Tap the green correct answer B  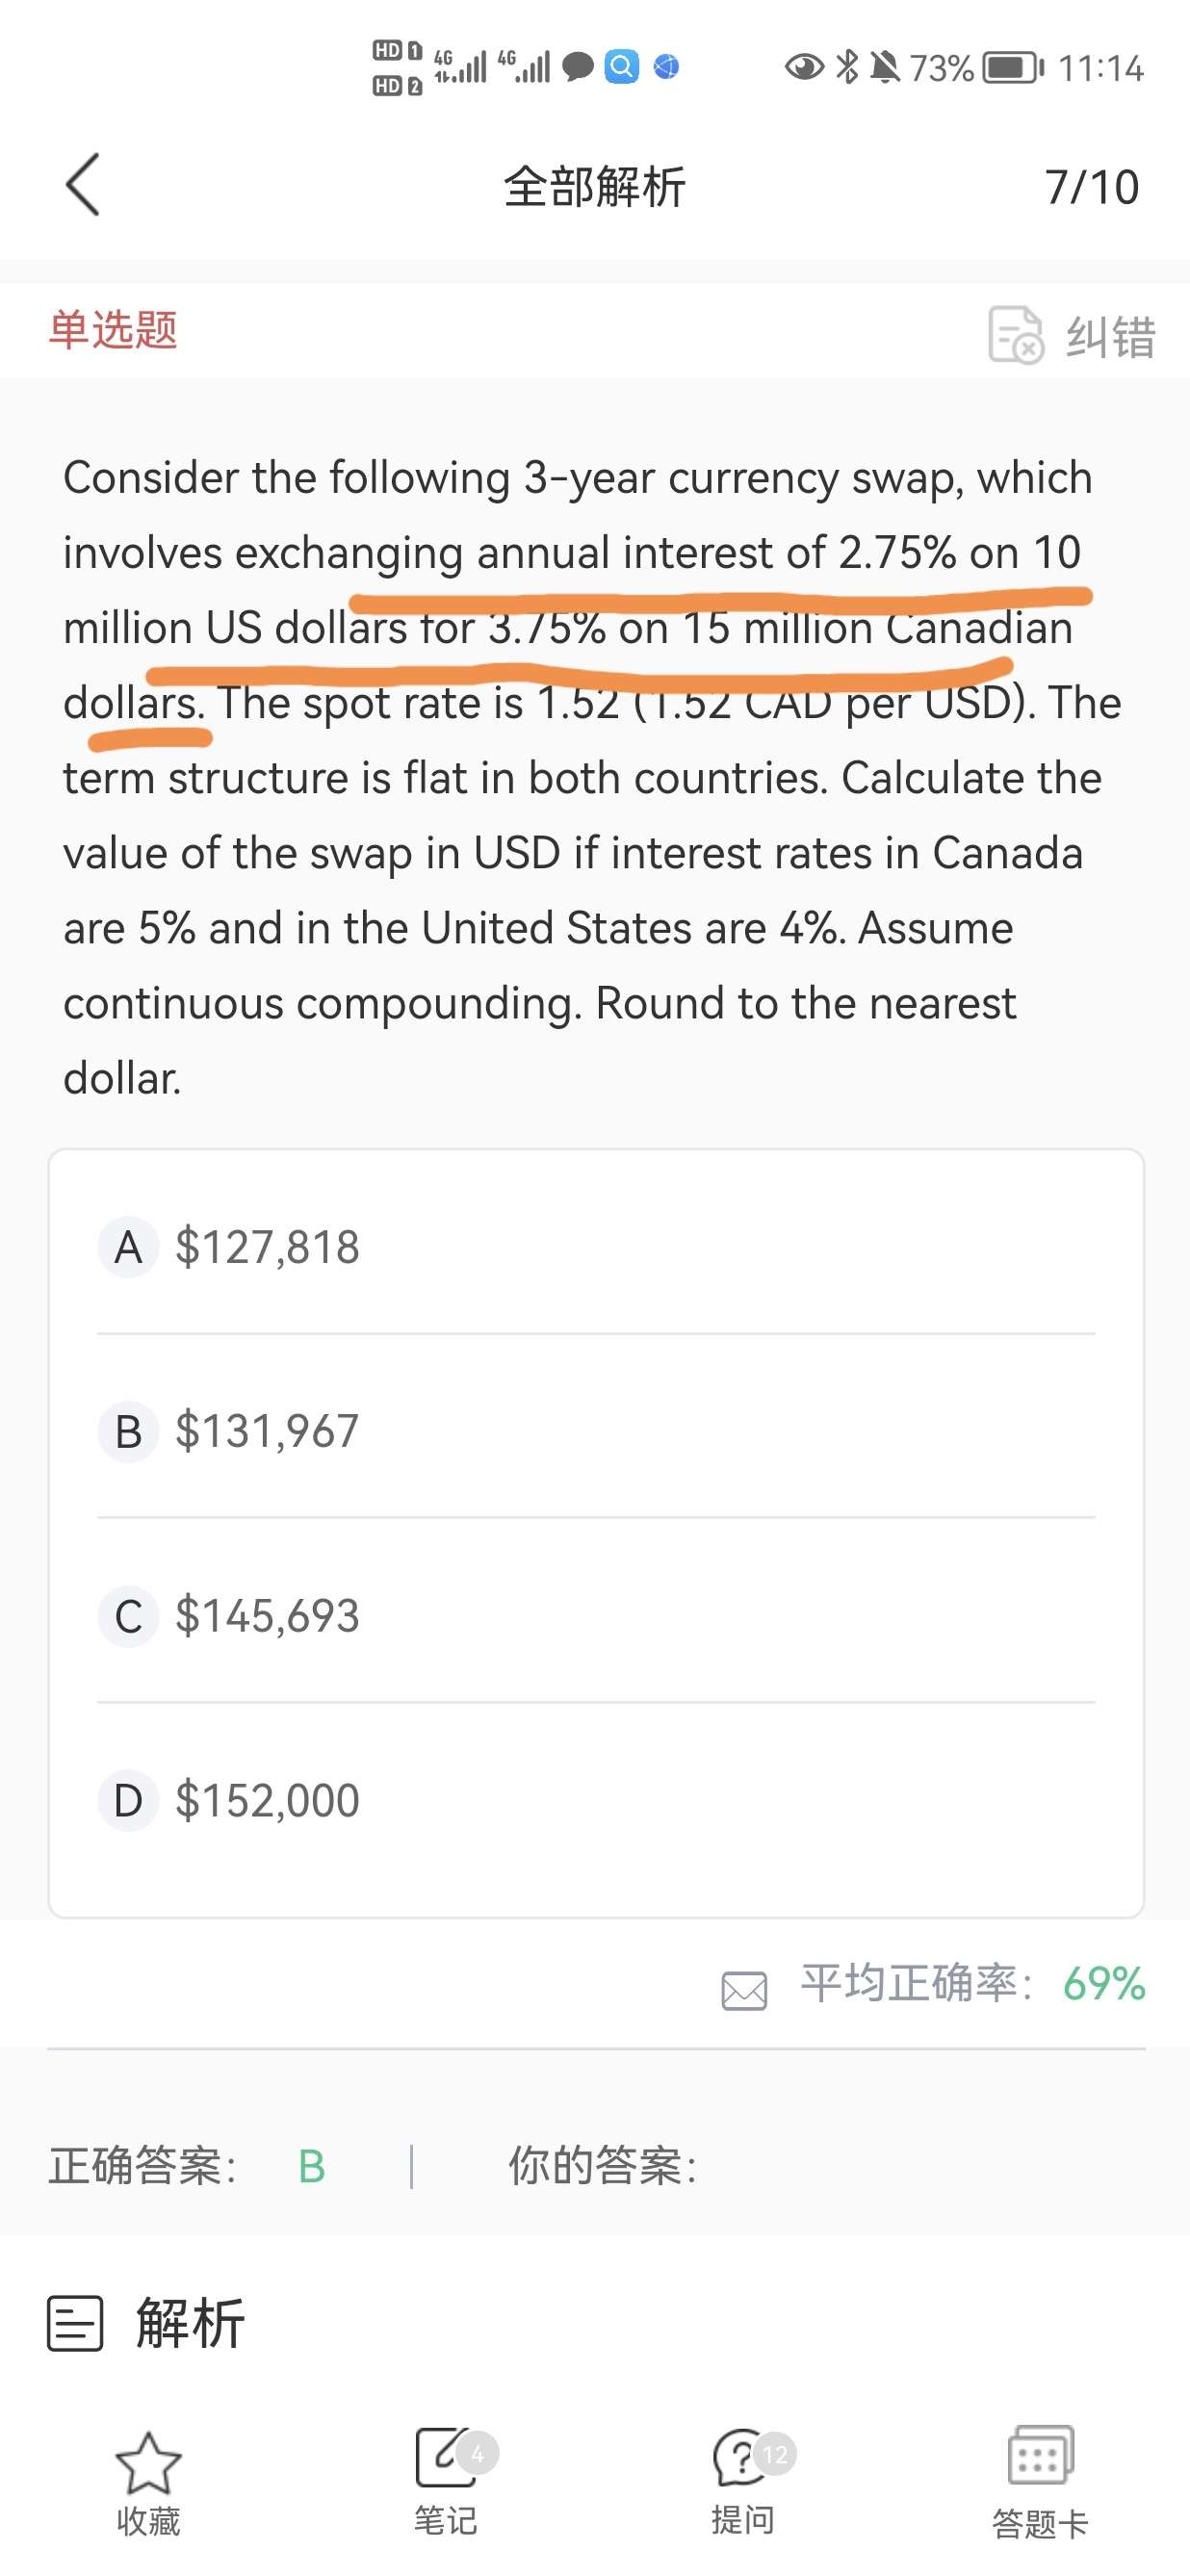click(x=311, y=2167)
